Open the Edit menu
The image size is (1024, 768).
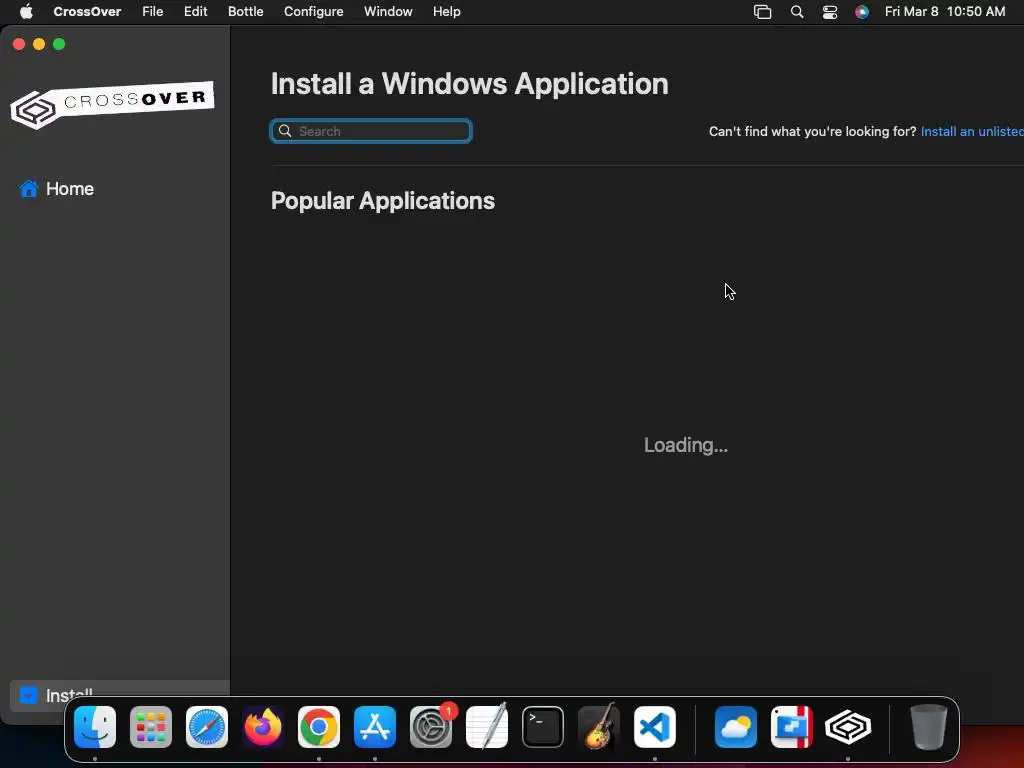[195, 12]
